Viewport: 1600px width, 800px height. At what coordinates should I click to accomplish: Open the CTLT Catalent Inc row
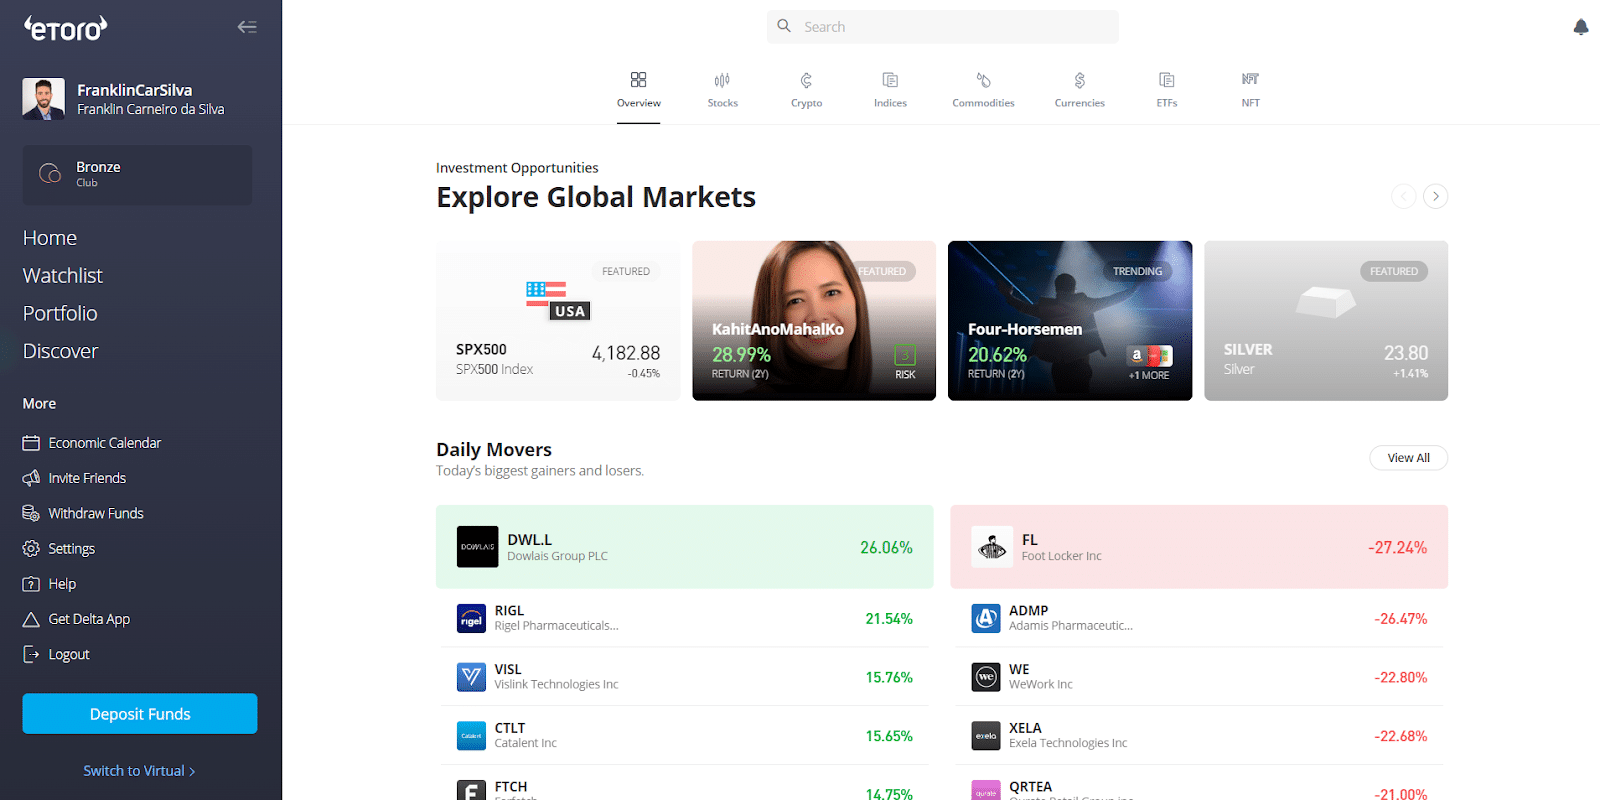pyautogui.click(x=685, y=736)
